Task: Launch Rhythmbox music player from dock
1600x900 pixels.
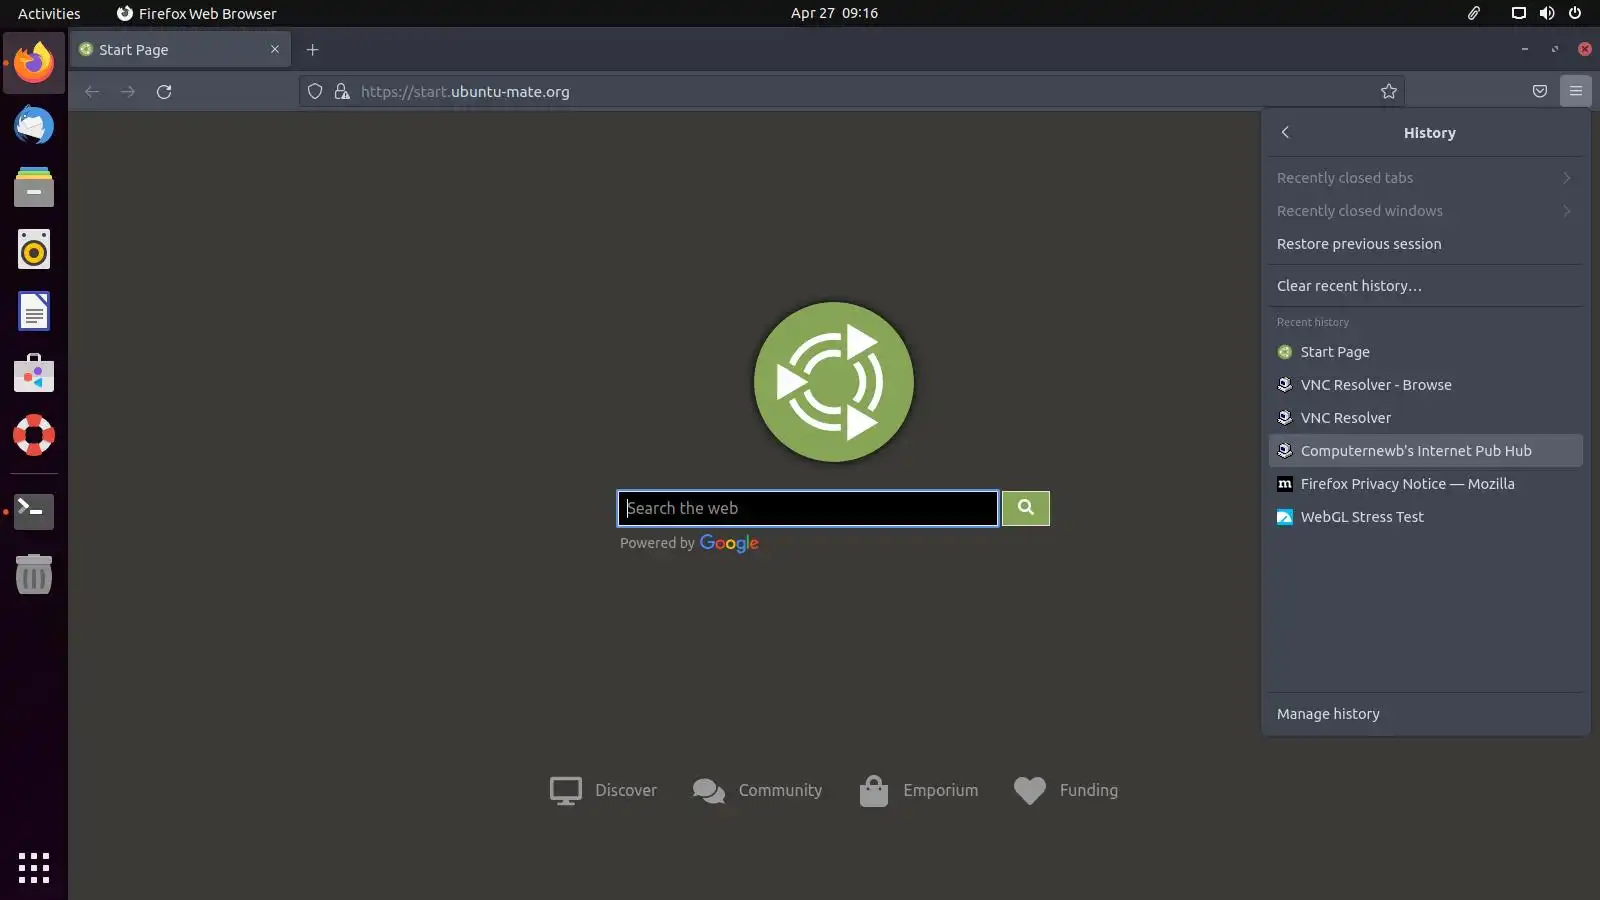Action: click(34, 250)
